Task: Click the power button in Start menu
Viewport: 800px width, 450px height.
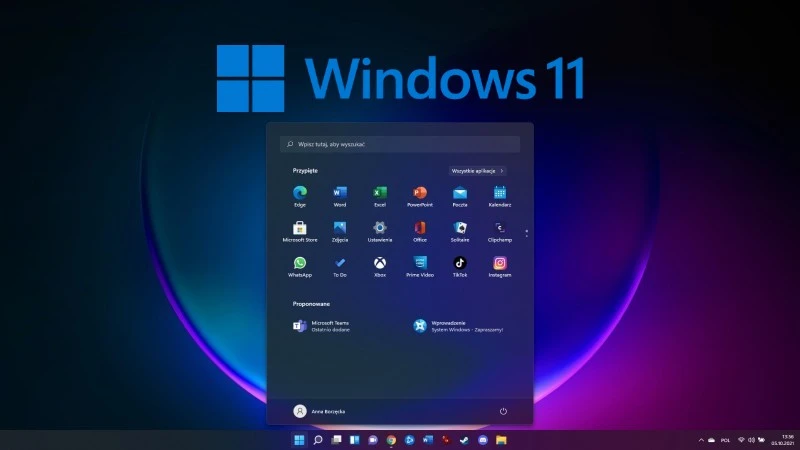Action: pyautogui.click(x=503, y=411)
